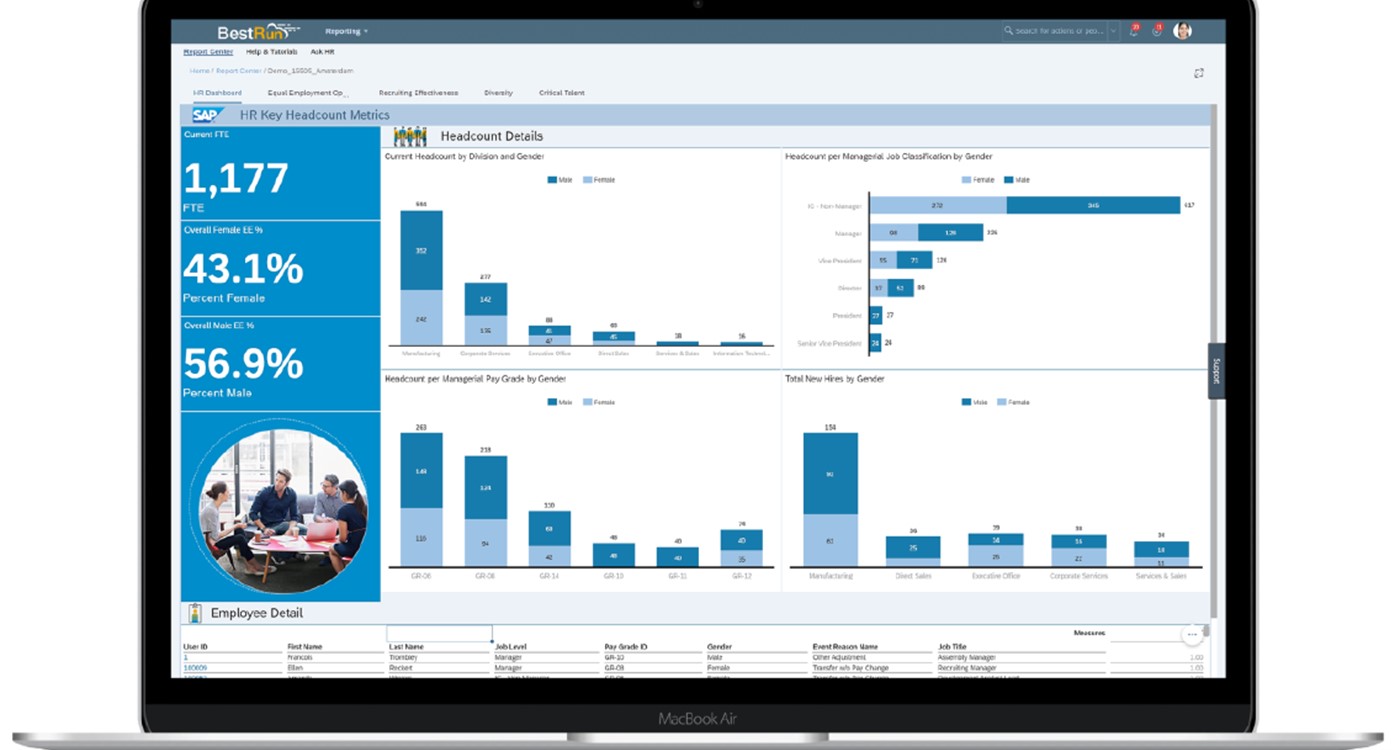Viewport: 1400px width, 750px height.
Task: Expand the Reporting module dropdown
Action: click(346, 31)
